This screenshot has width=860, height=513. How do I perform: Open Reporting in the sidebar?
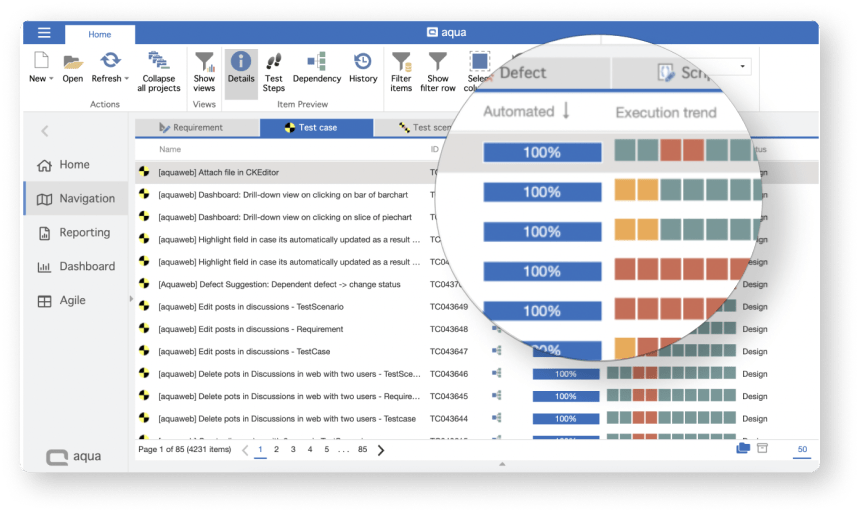[x=84, y=233]
